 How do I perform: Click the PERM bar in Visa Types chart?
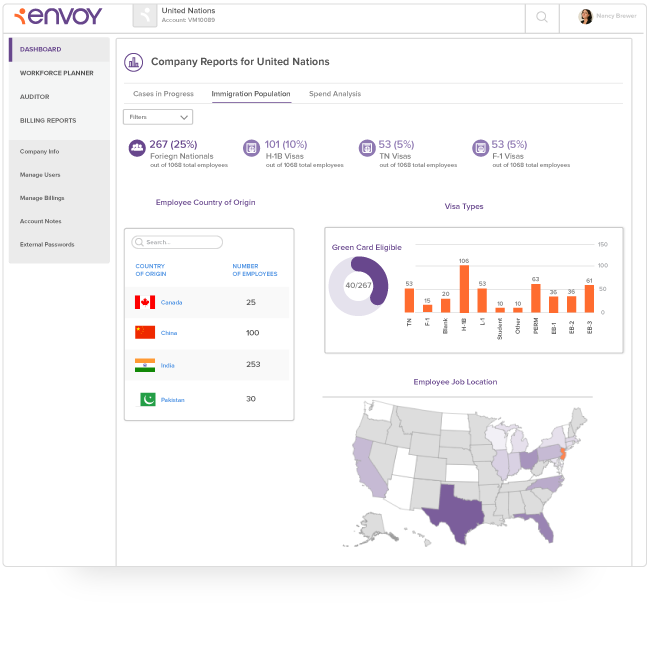point(536,298)
